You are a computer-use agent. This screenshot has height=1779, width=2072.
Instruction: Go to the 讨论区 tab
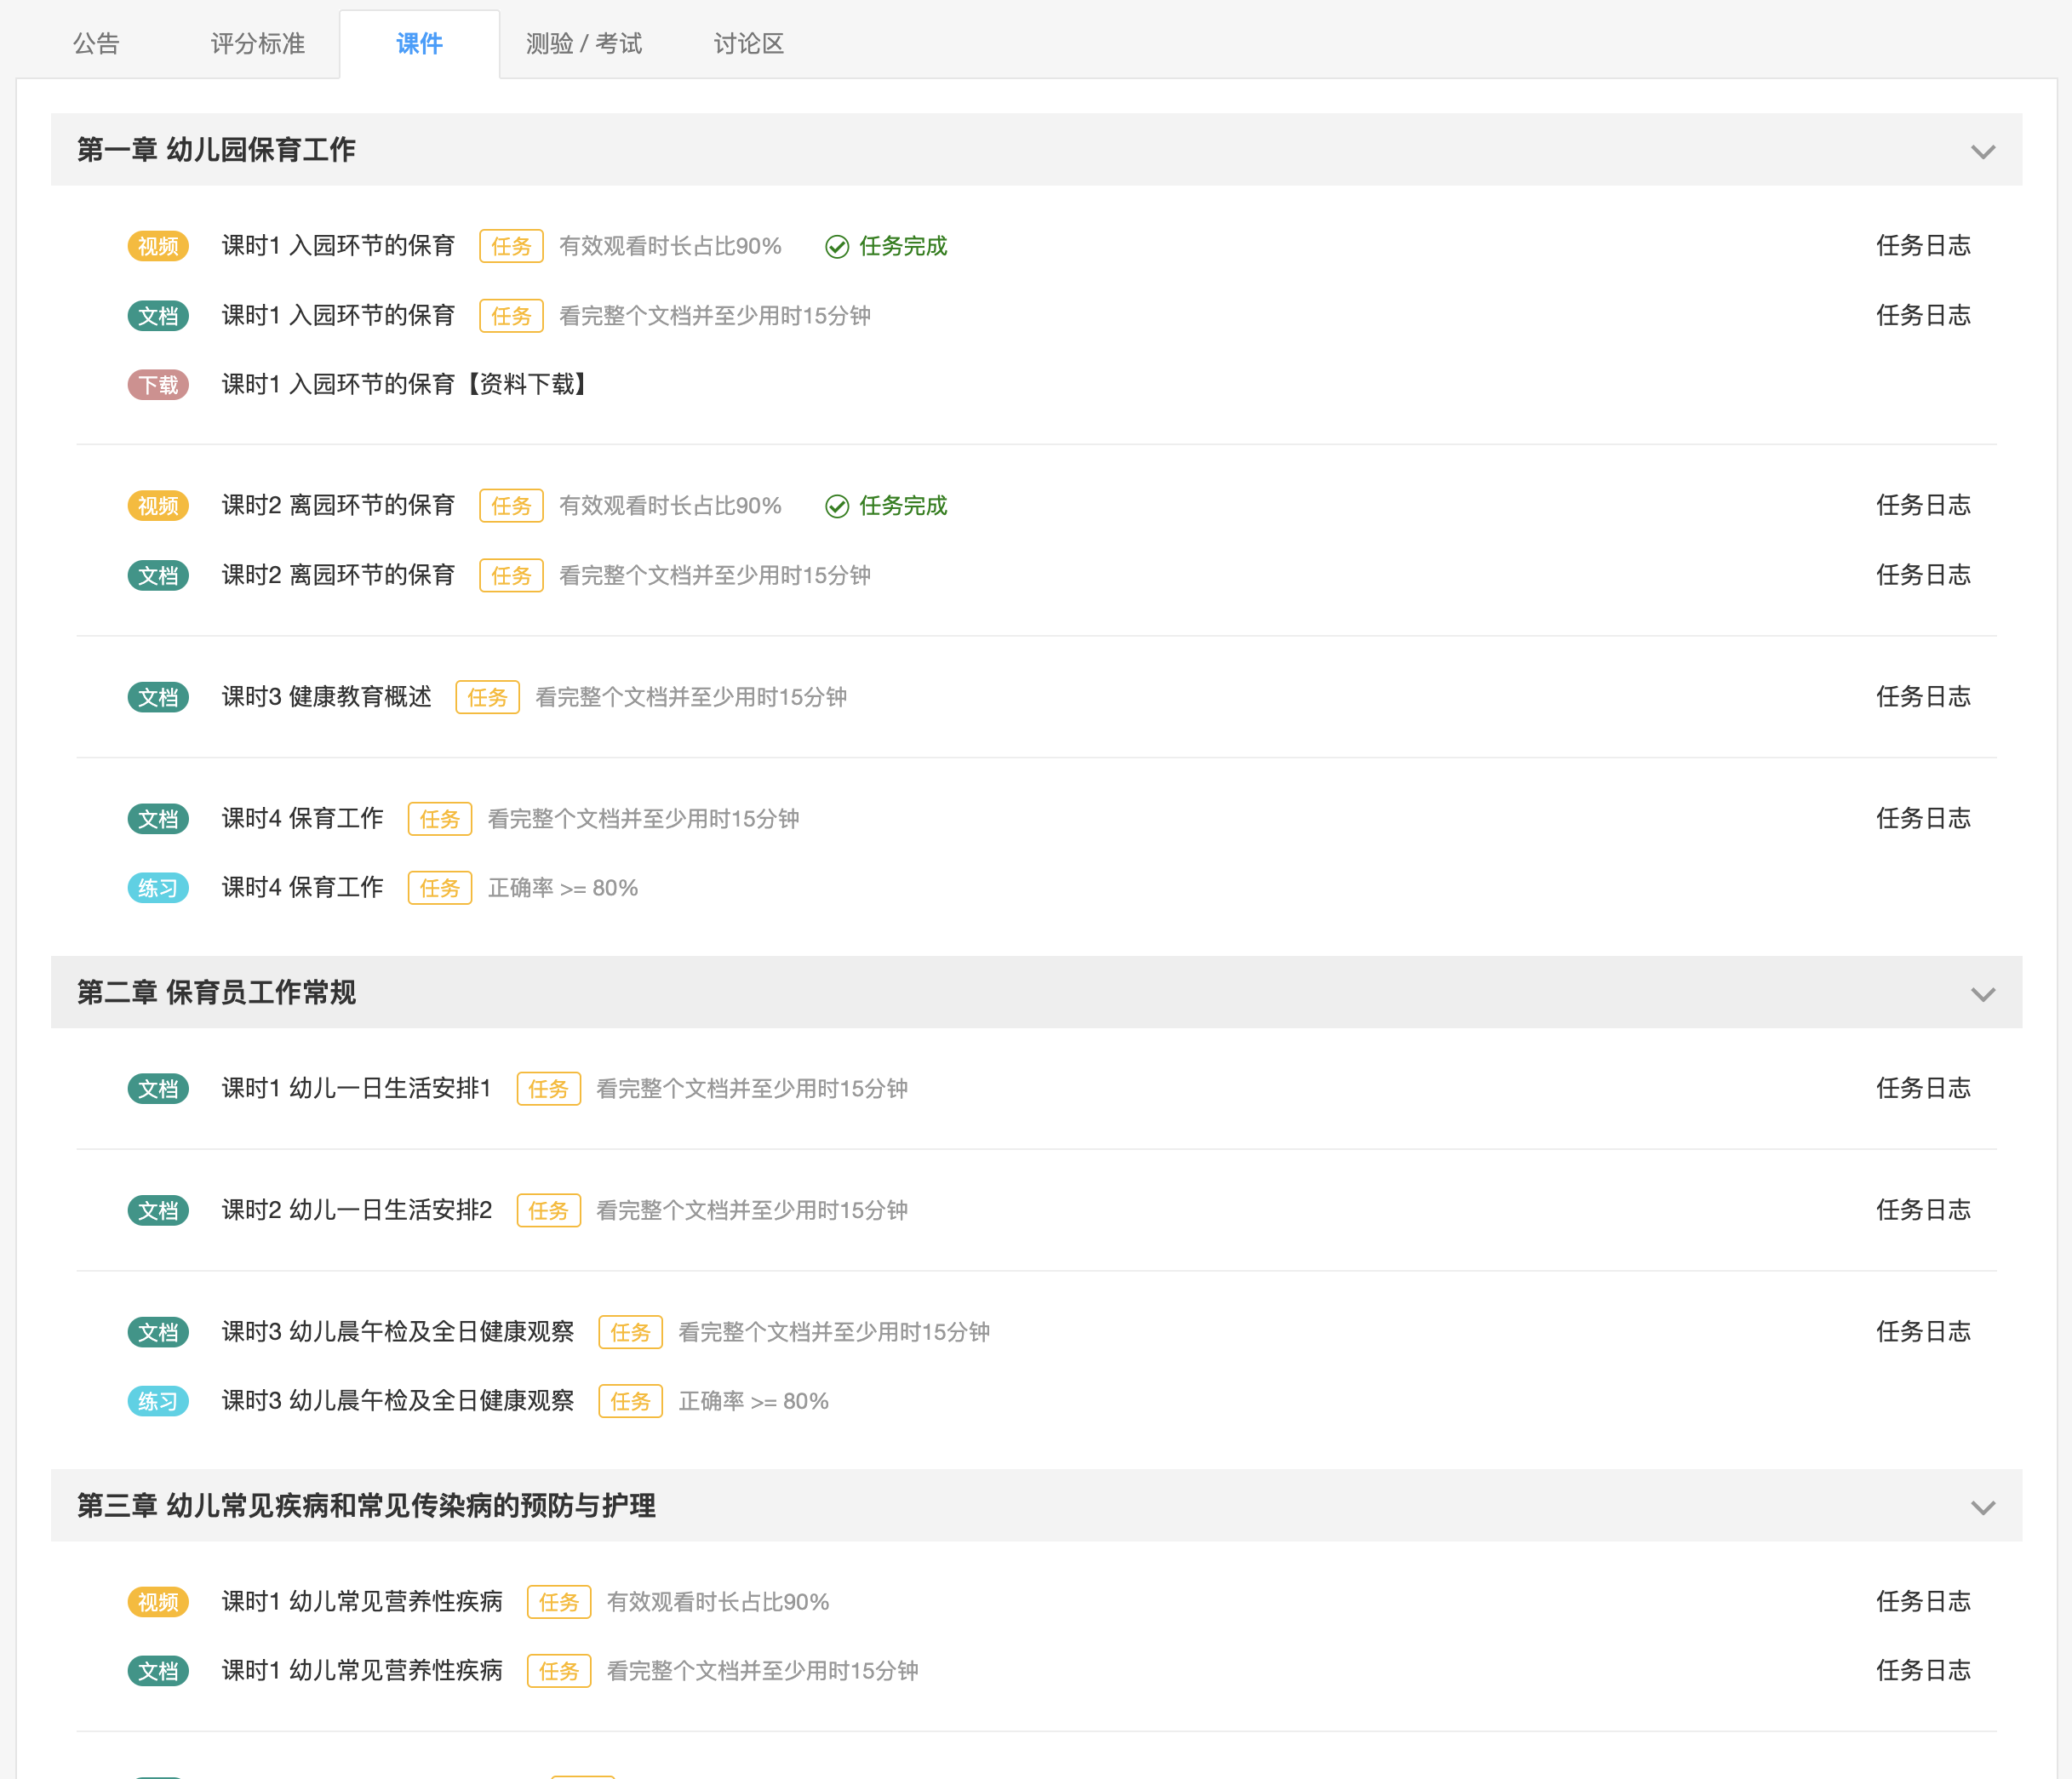point(748,44)
